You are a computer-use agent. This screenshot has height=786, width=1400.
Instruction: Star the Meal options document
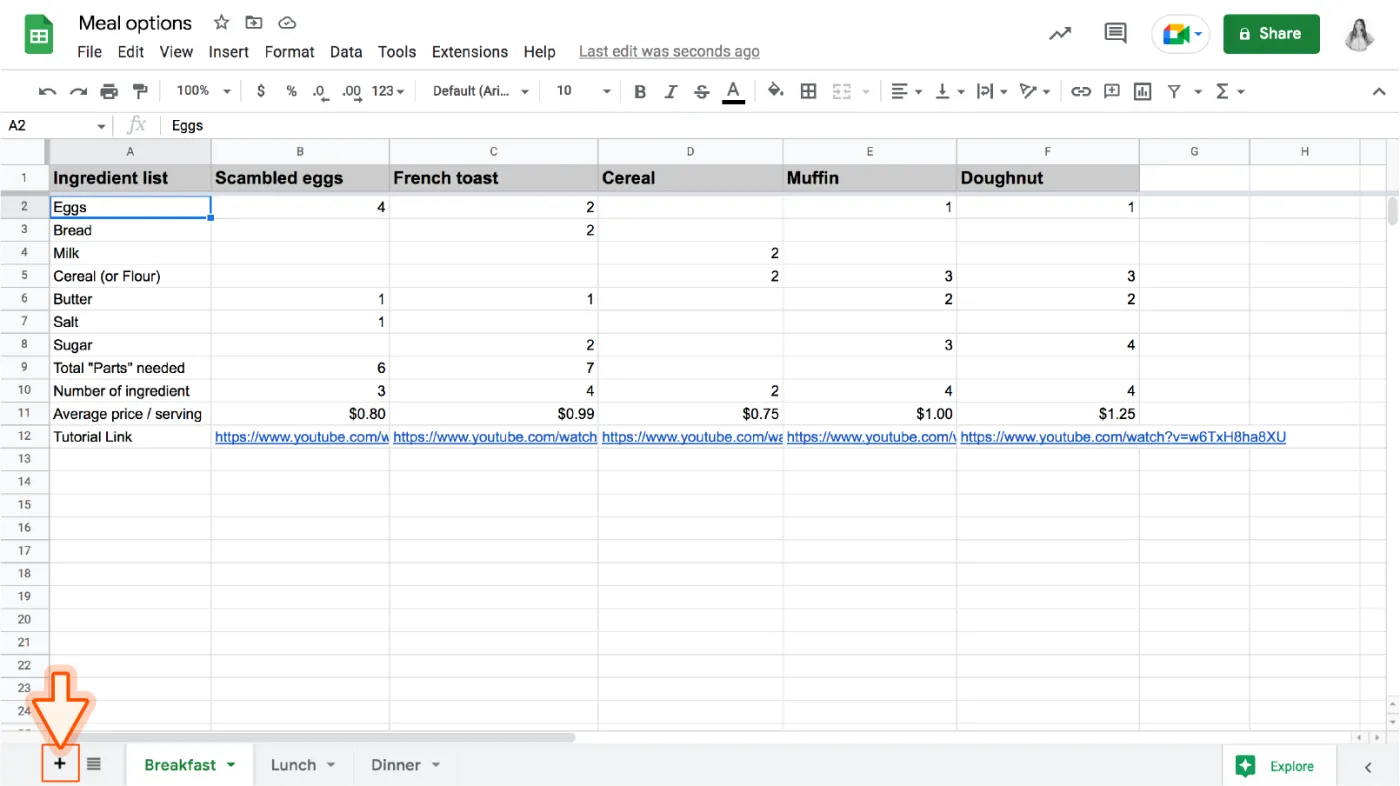tap(221, 23)
